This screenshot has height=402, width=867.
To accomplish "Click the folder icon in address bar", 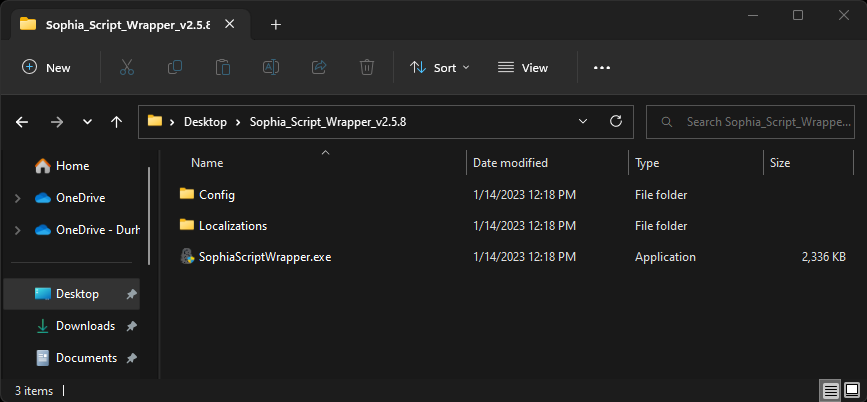I will click(155, 121).
